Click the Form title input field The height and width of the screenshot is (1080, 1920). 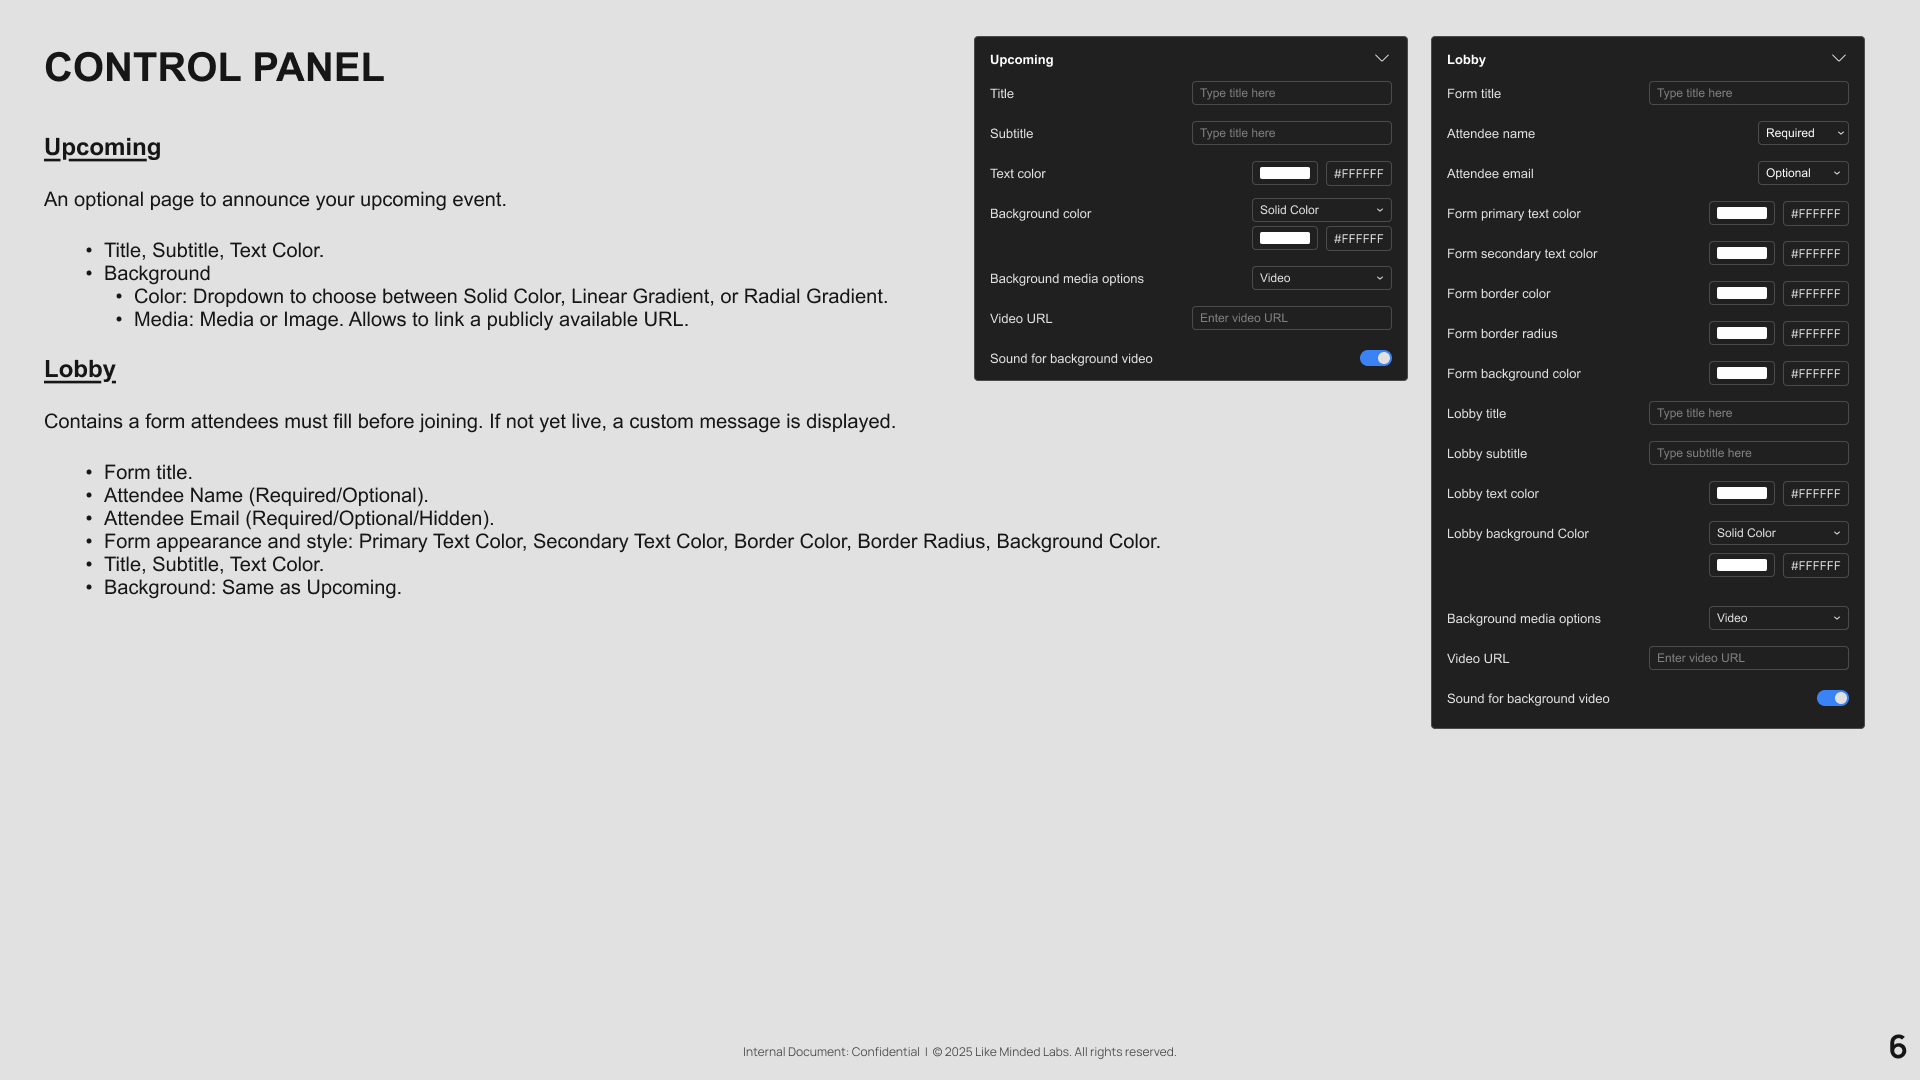tap(1748, 93)
